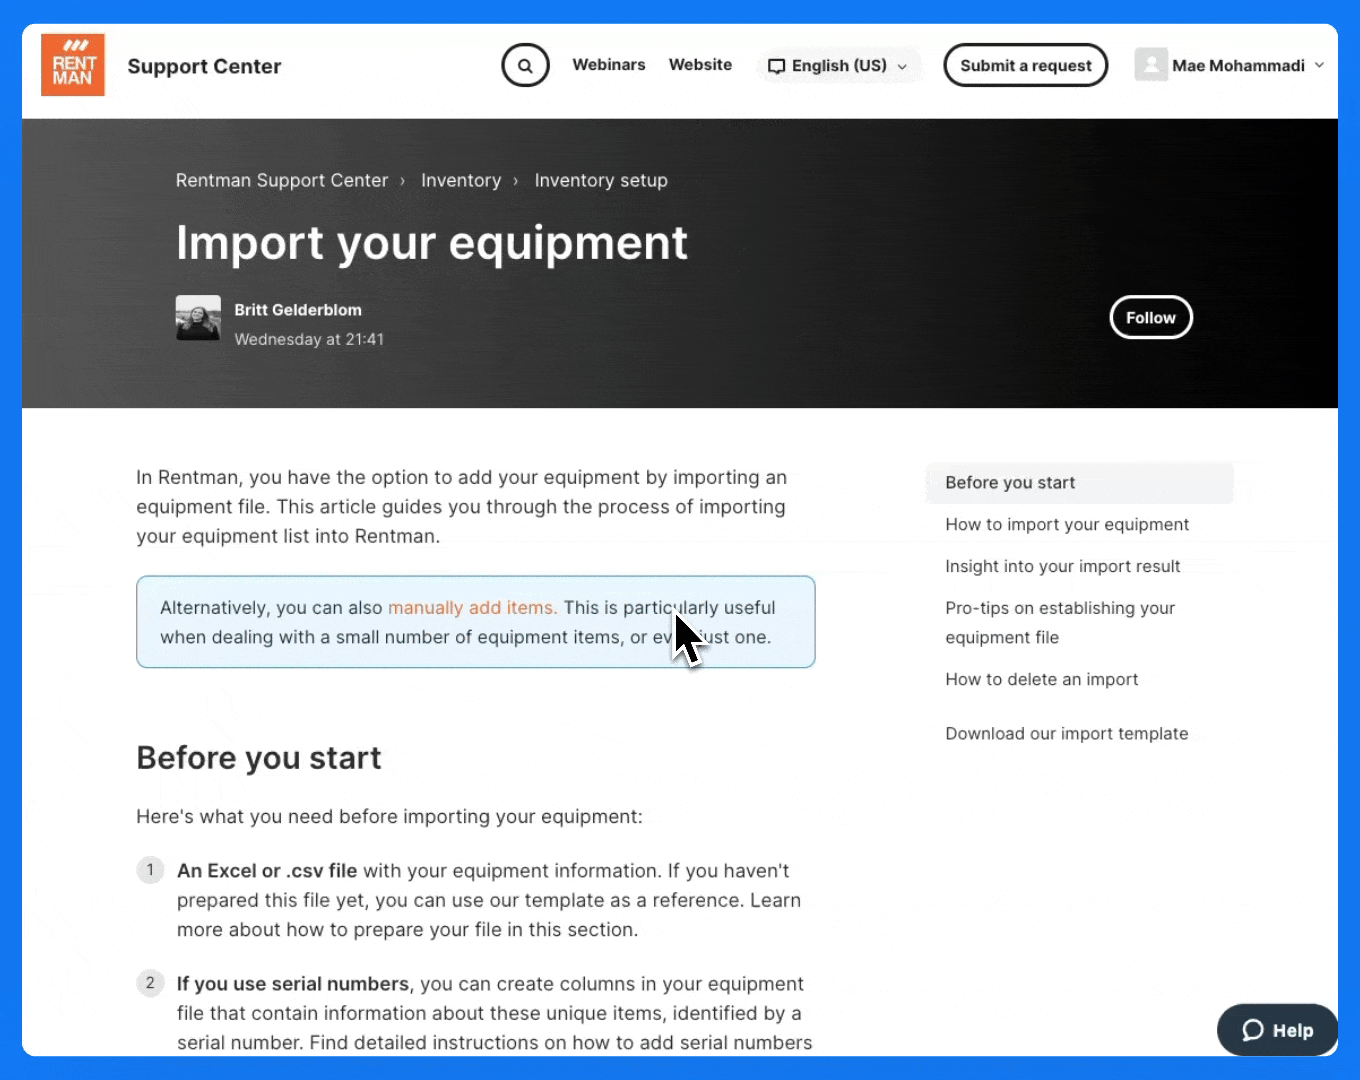Expand the English (US) language dropdown
The width and height of the screenshot is (1360, 1080).
point(838,66)
